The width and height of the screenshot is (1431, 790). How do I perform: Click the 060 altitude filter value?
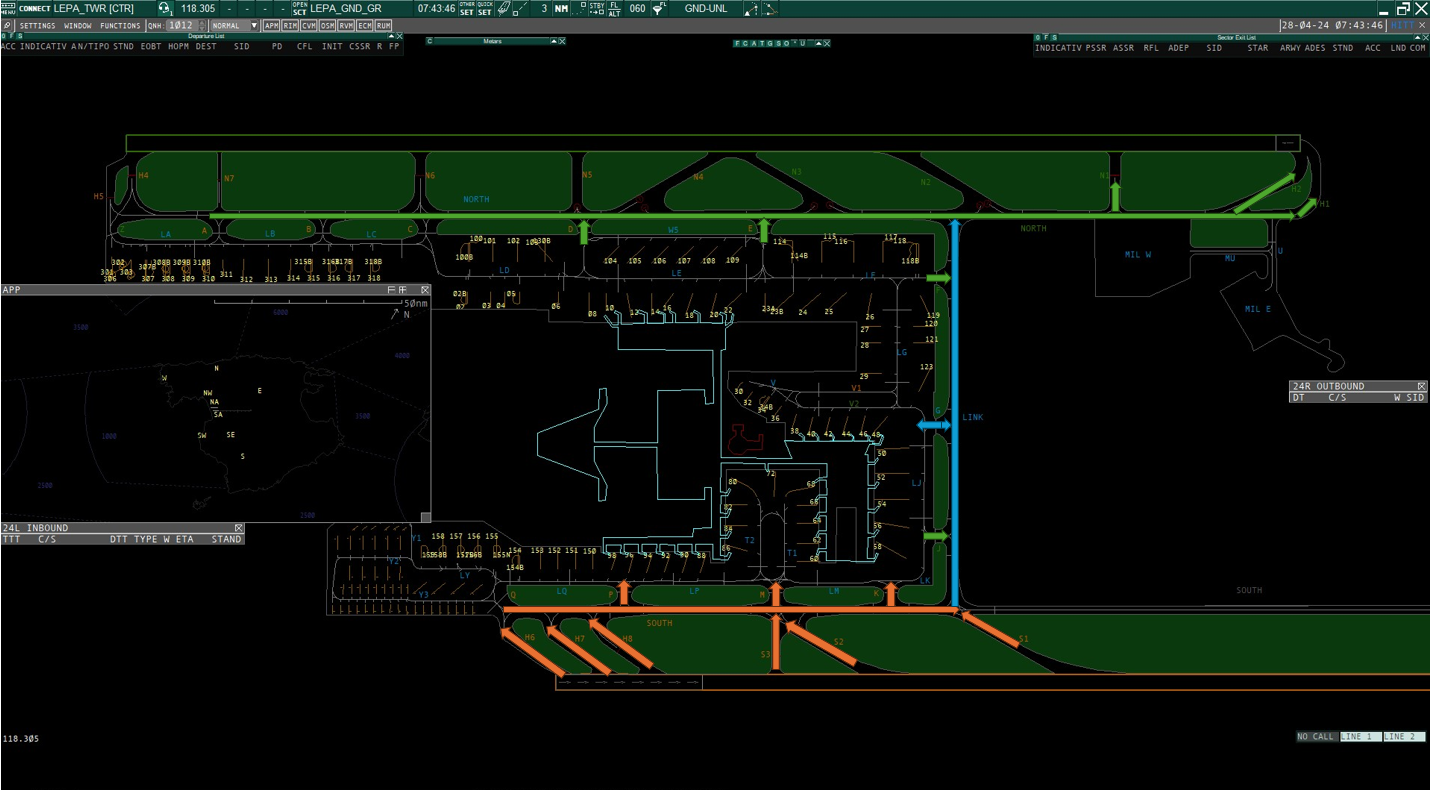point(637,8)
